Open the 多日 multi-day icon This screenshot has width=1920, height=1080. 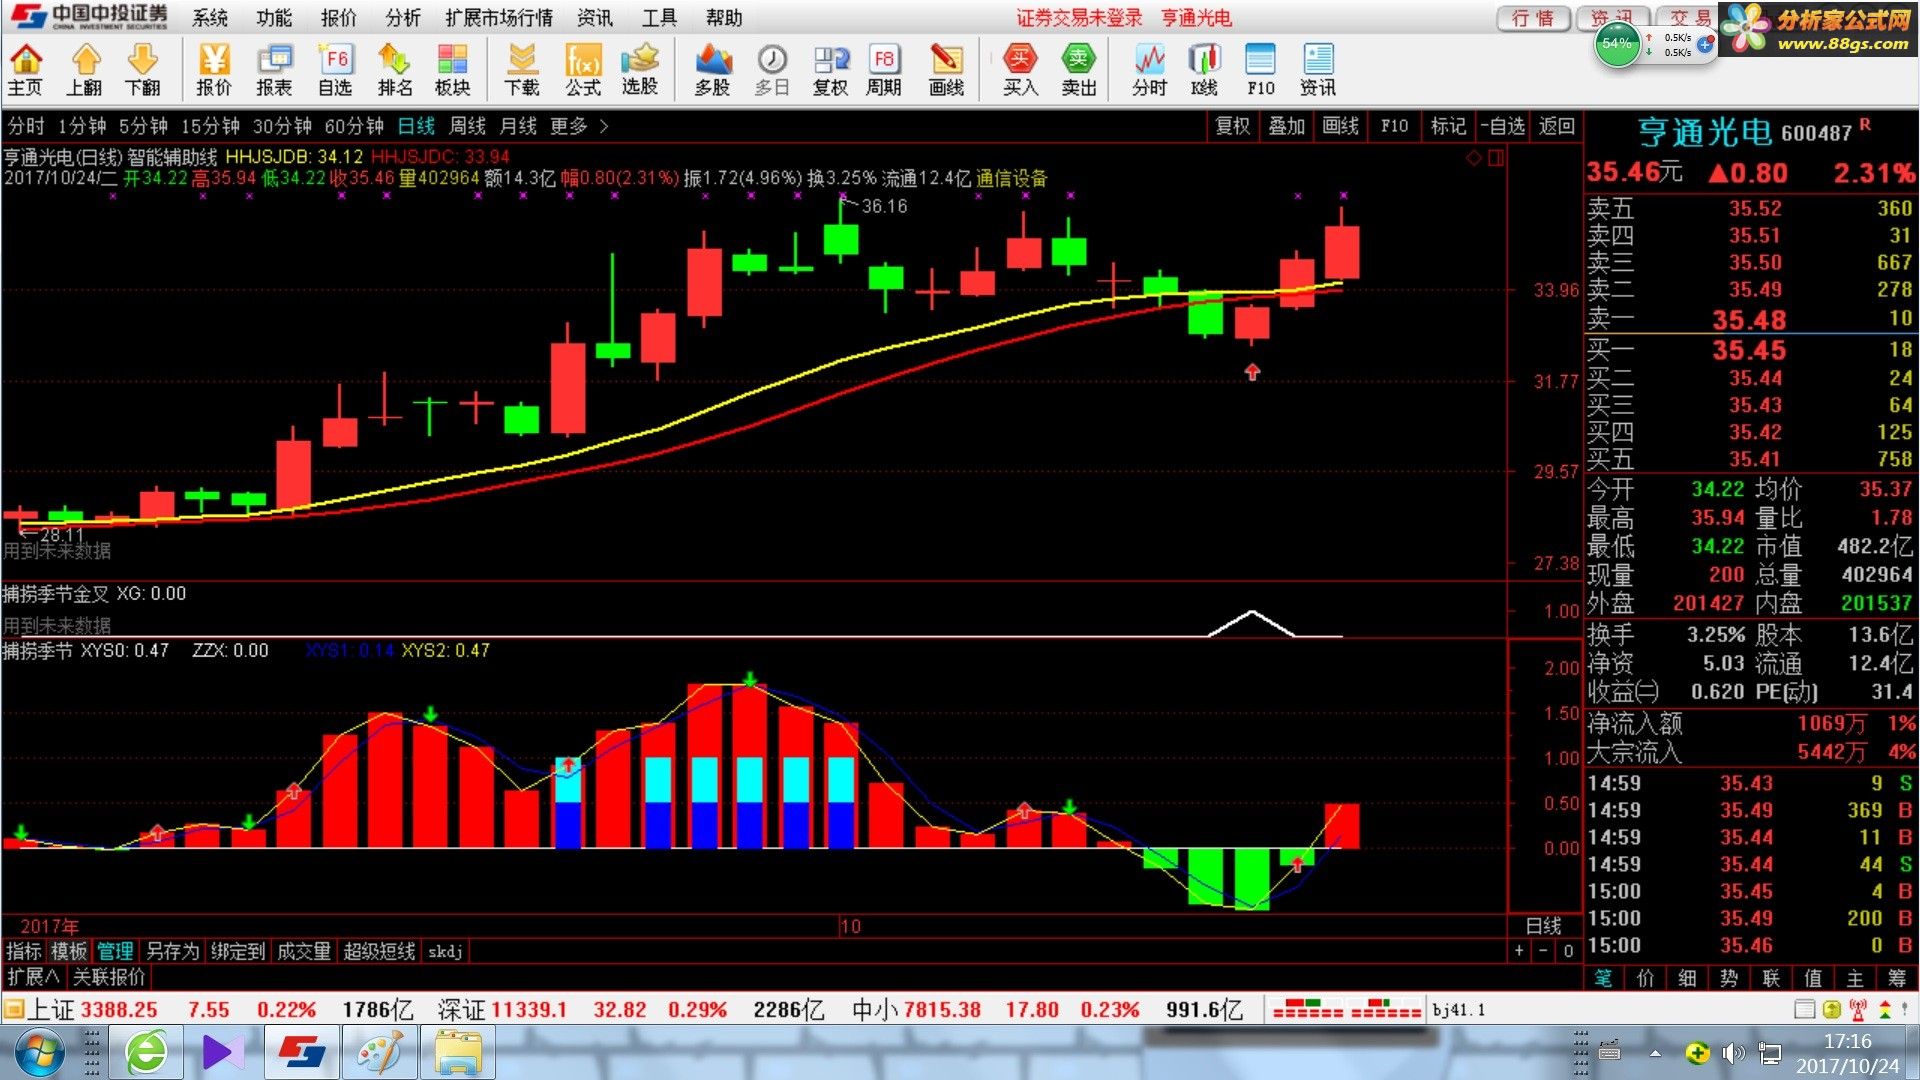772,70
